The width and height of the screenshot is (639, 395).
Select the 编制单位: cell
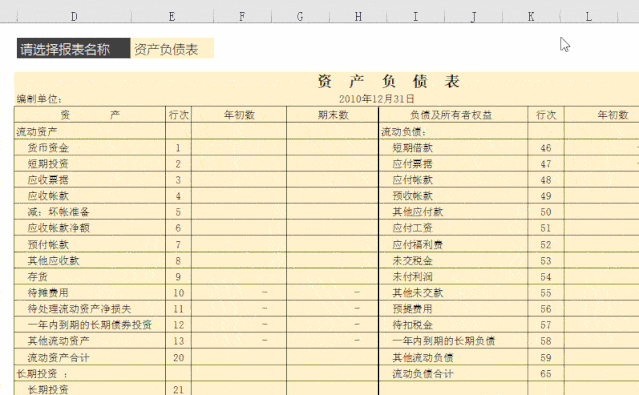point(39,99)
